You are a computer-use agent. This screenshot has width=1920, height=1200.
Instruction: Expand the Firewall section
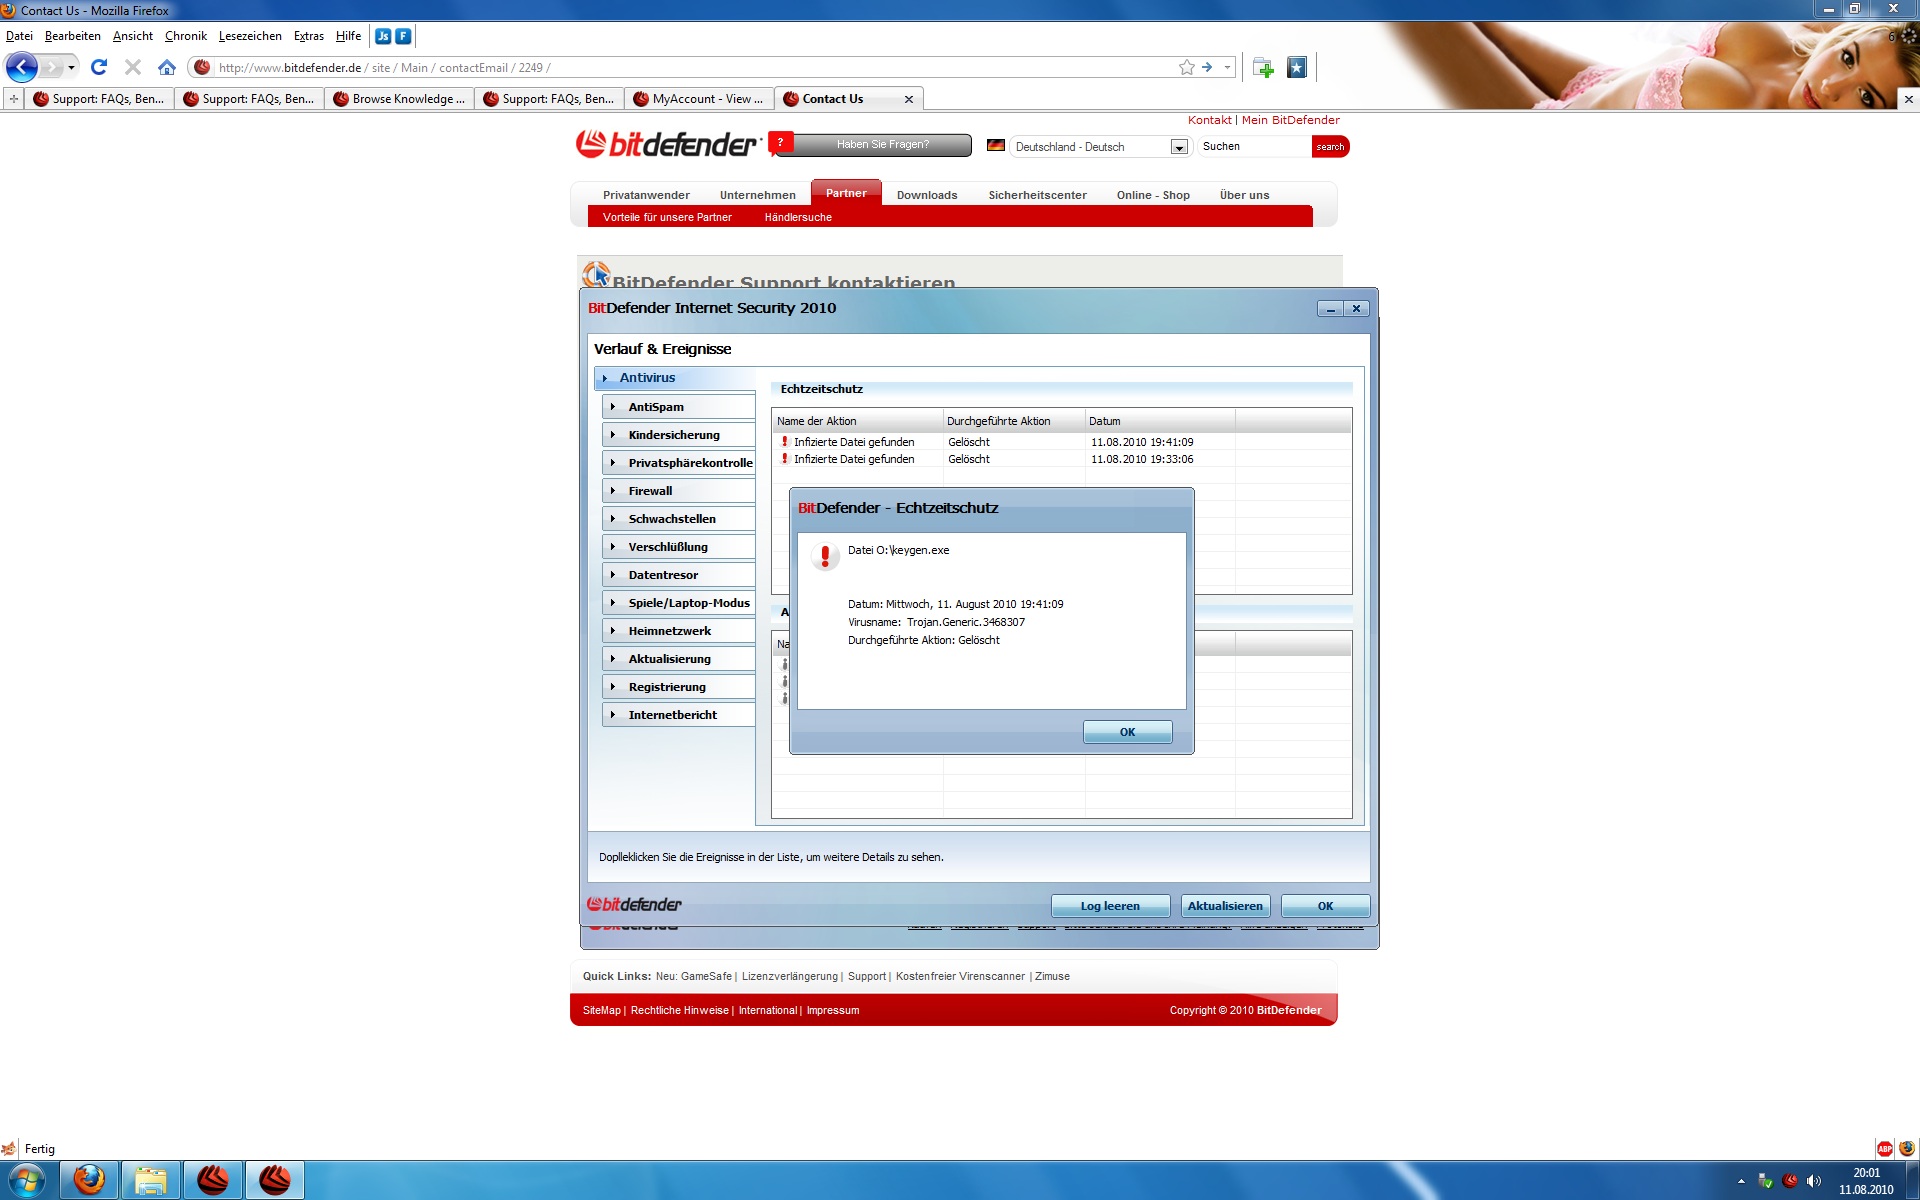pos(679,491)
